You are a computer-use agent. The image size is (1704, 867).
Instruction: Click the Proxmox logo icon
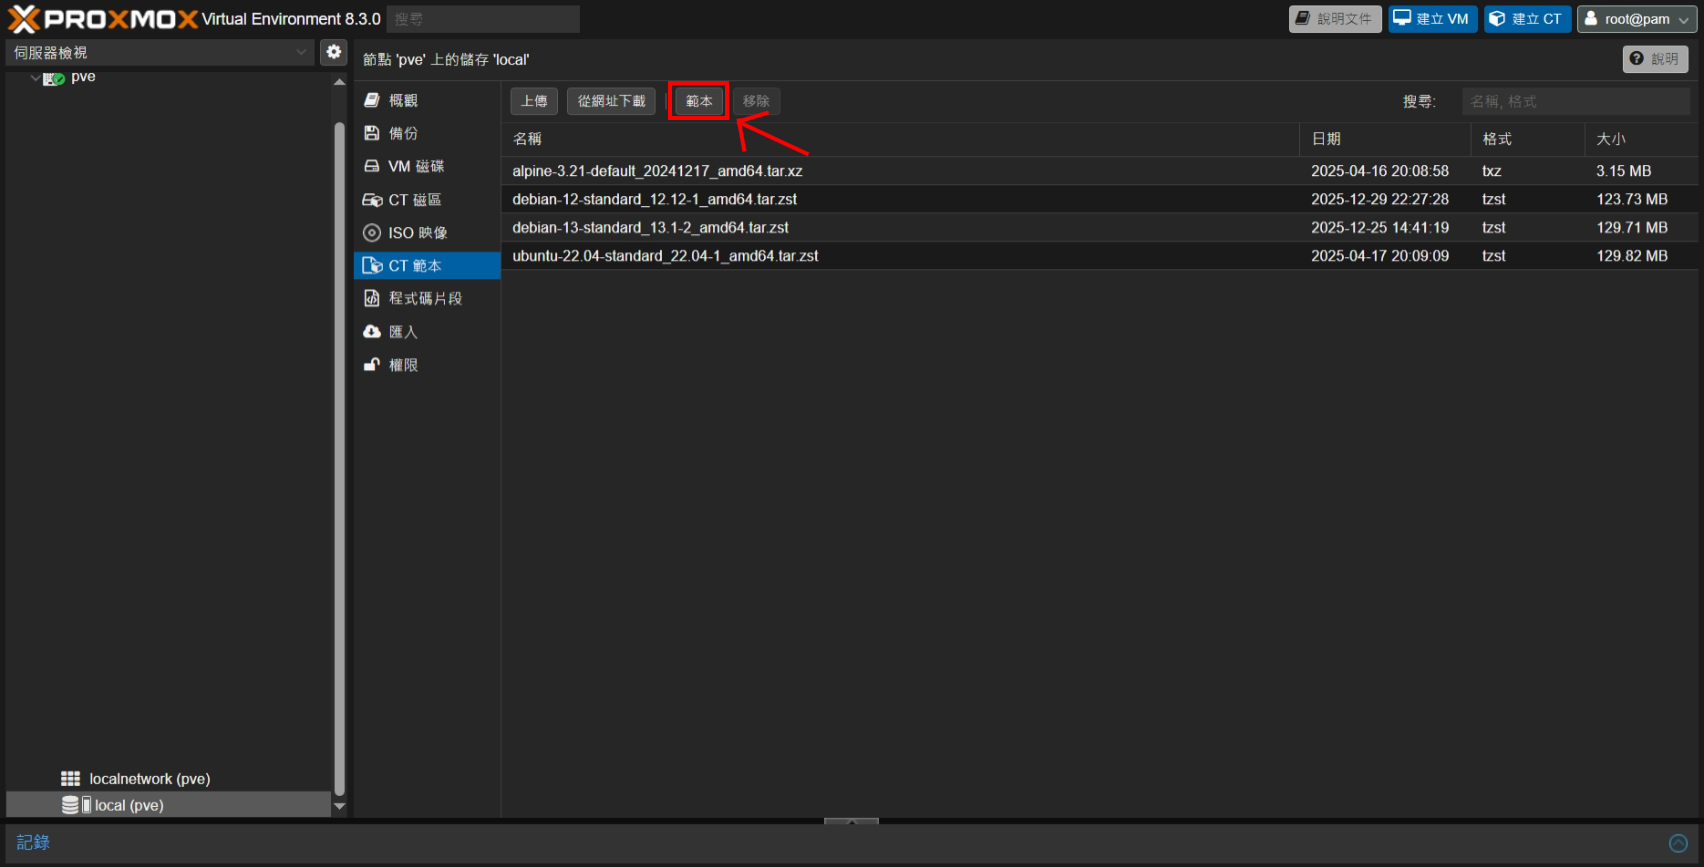(24, 19)
